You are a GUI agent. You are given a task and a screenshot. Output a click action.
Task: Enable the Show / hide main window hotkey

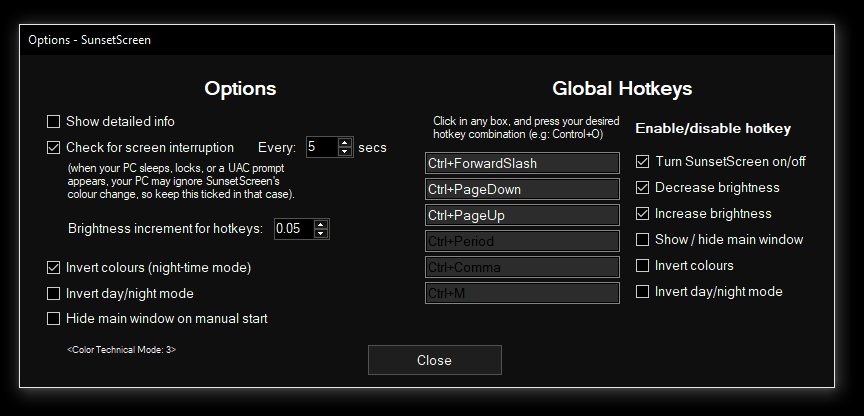click(642, 240)
